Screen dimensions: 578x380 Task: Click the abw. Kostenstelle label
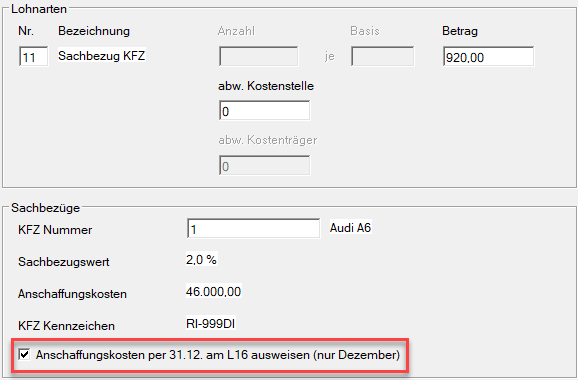266,86
